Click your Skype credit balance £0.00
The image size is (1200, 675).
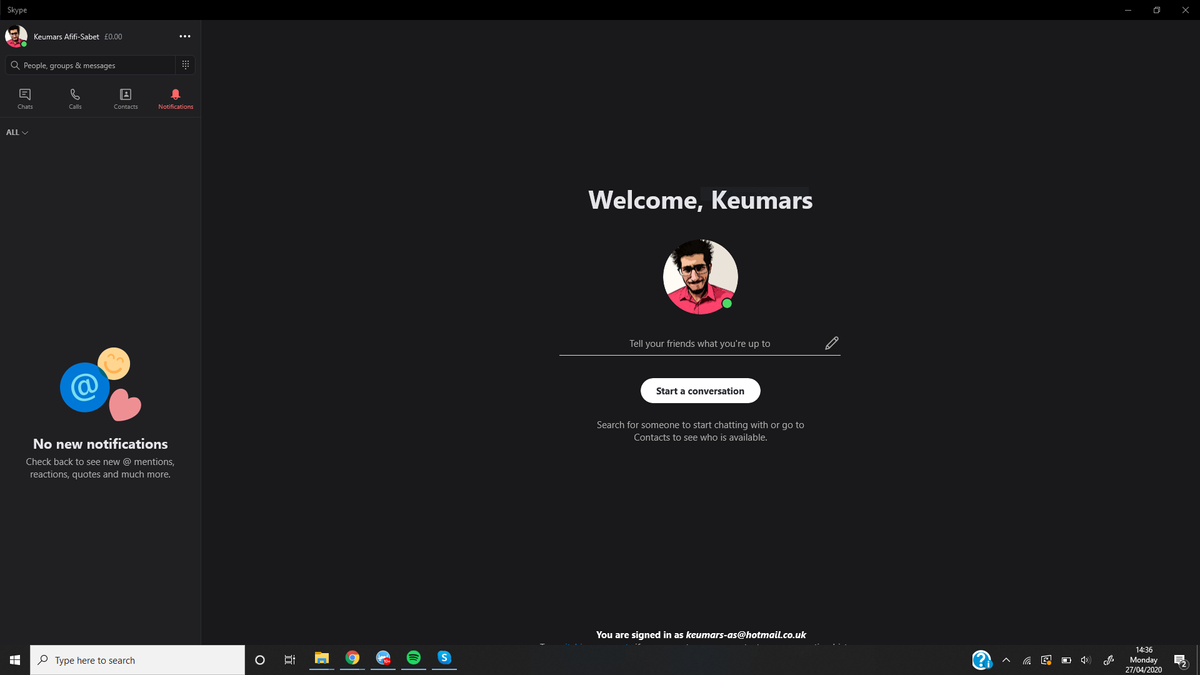113,36
